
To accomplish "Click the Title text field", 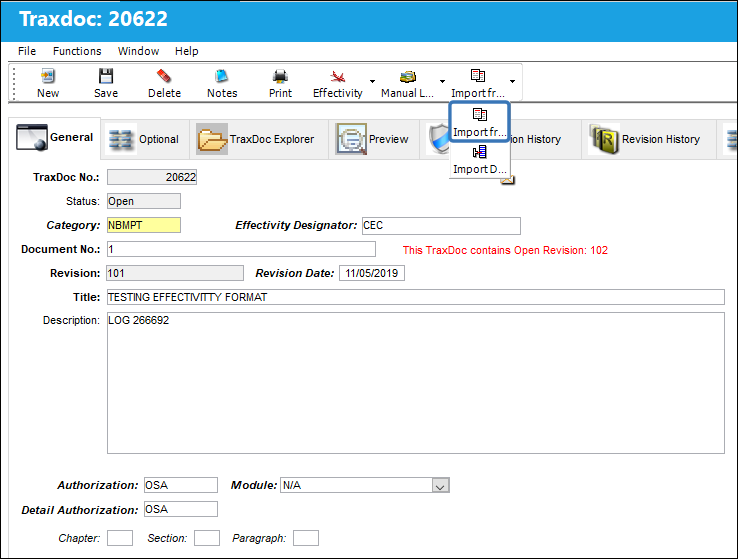I will click(x=416, y=297).
